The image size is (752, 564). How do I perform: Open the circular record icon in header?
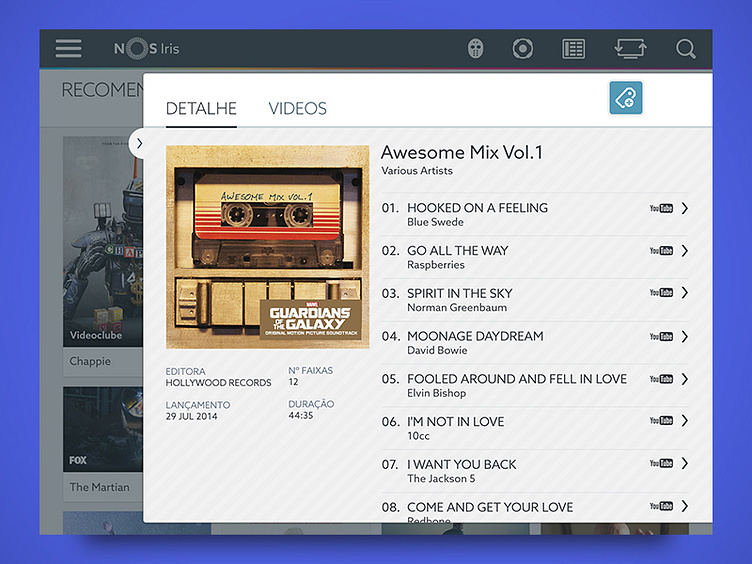[522, 48]
